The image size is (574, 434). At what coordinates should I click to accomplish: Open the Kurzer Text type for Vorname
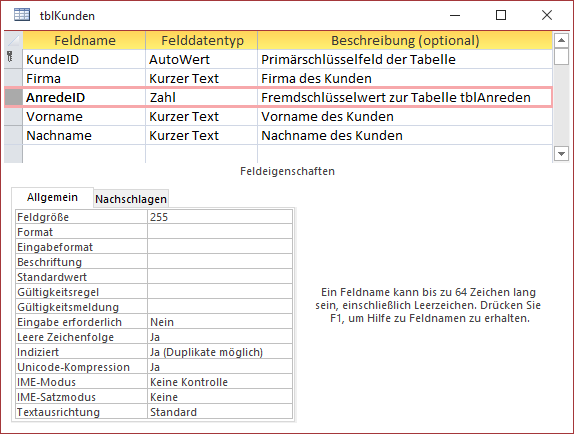(x=202, y=116)
